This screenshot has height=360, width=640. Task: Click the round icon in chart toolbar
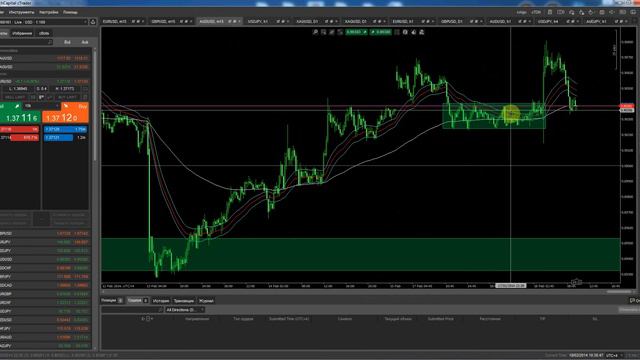pyautogui.click(x=405, y=32)
